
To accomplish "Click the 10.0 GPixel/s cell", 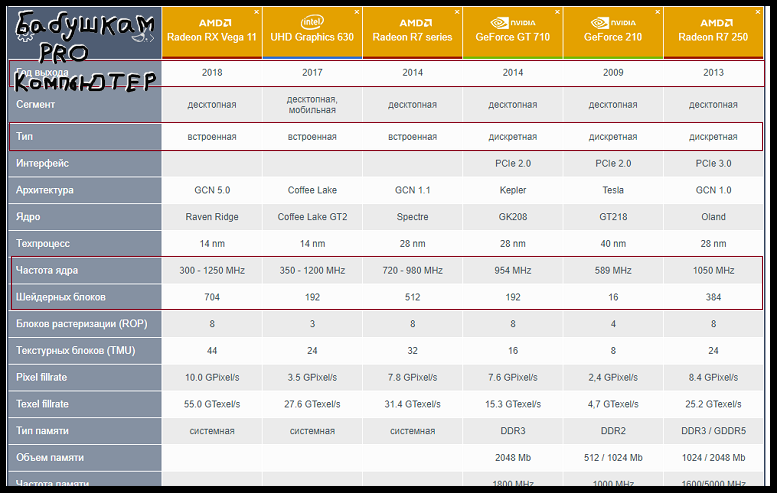I will pyautogui.click(x=212, y=378).
